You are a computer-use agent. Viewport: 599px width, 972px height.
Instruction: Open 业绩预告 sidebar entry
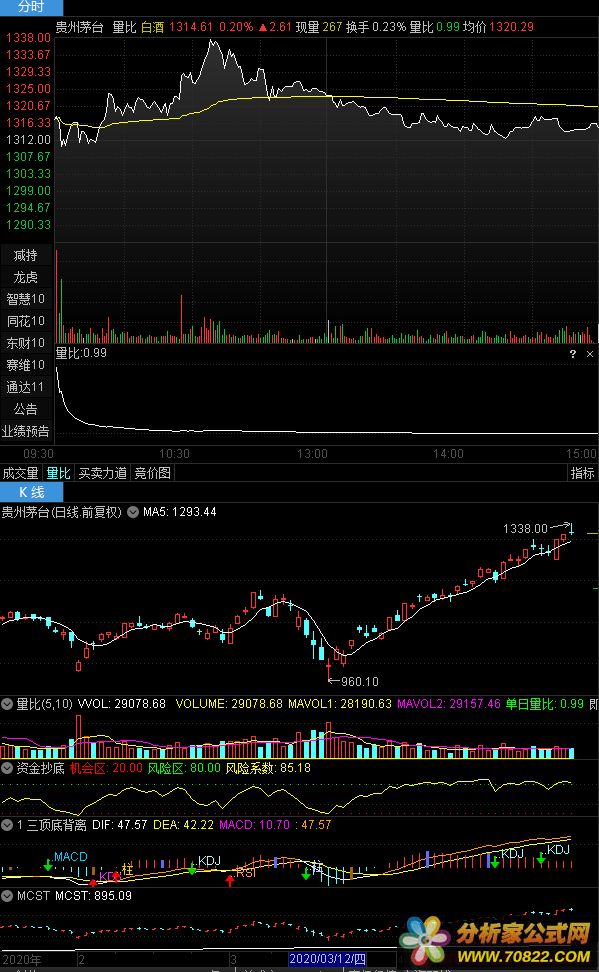click(x=25, y=431)
